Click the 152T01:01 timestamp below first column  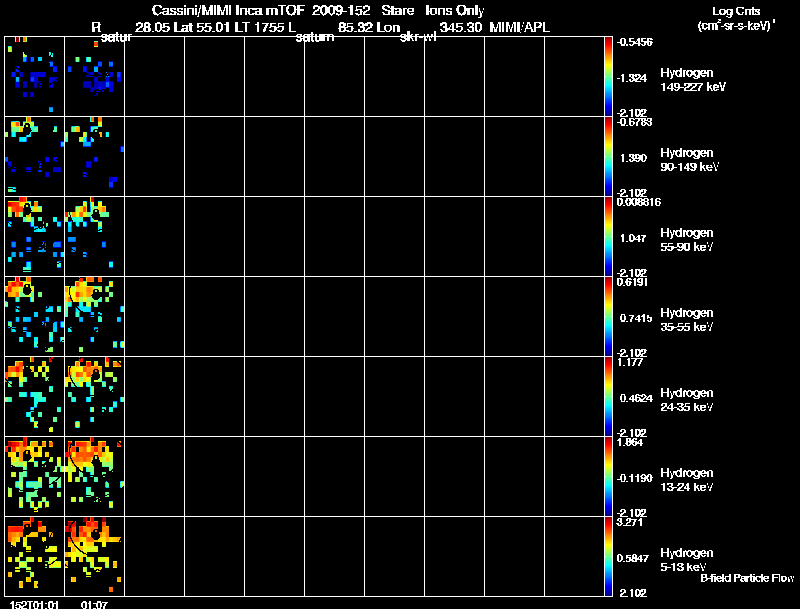(34, 604)
